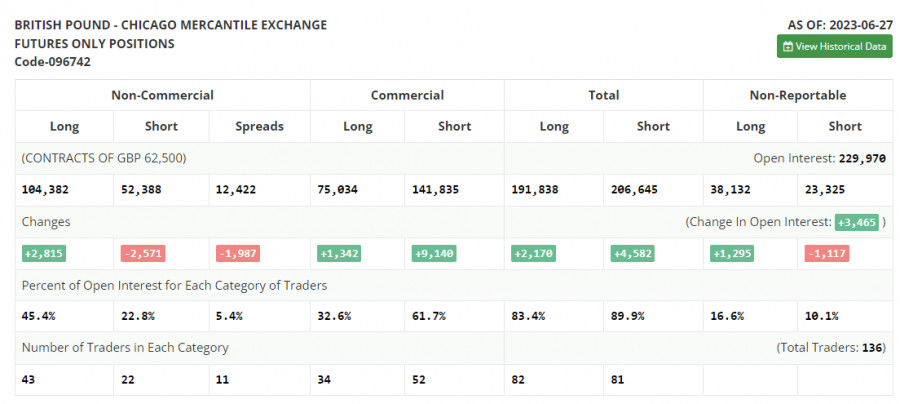Viewport: 900px width, 404px height.
Task: Click the Non-Reportable column header
Action: [x=798, y=95]
